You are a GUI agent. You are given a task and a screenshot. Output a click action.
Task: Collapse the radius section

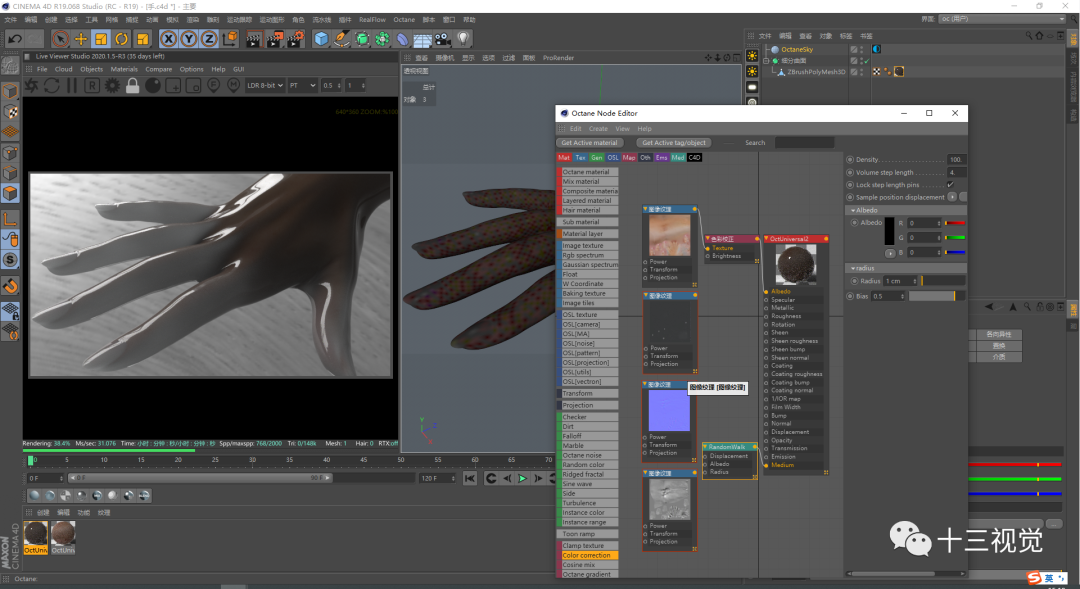(x=853, y=268)
